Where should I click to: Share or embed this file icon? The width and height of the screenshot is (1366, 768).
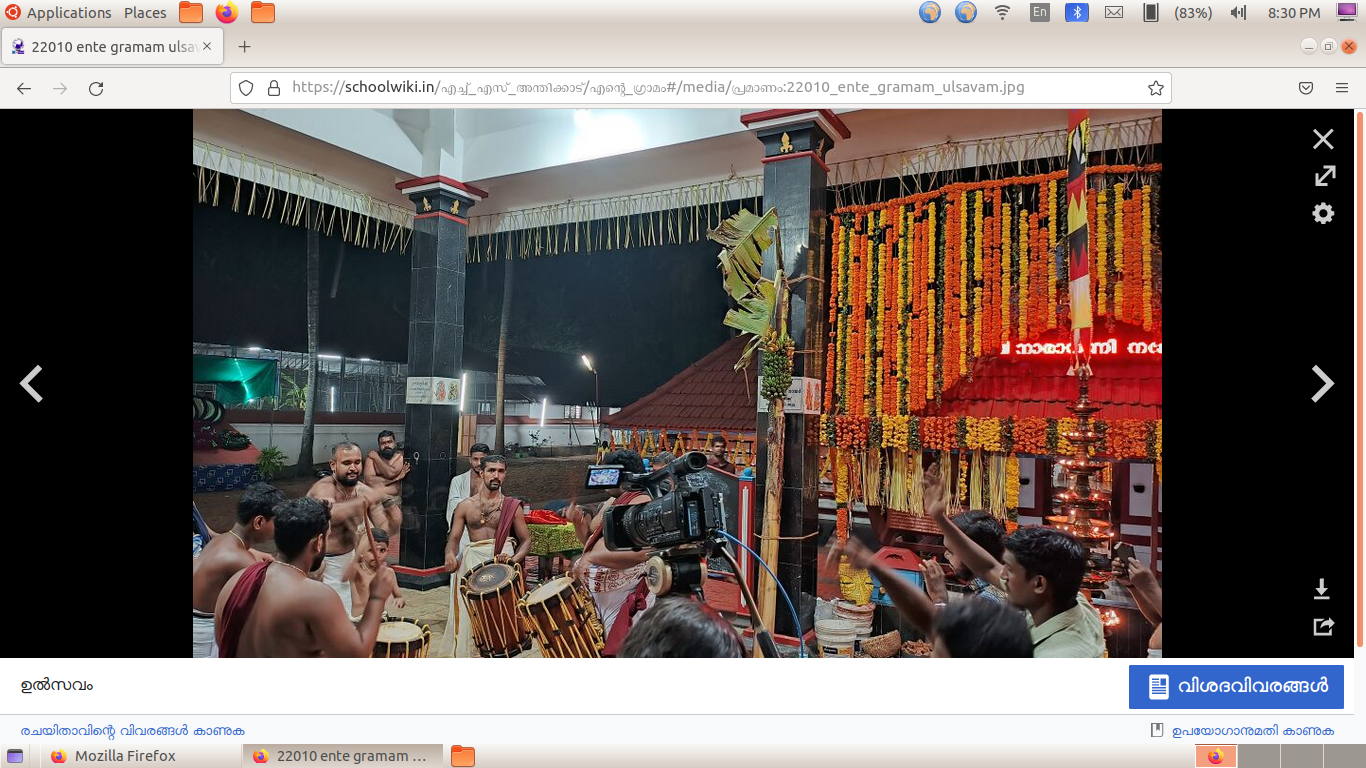pos(1323,627)
